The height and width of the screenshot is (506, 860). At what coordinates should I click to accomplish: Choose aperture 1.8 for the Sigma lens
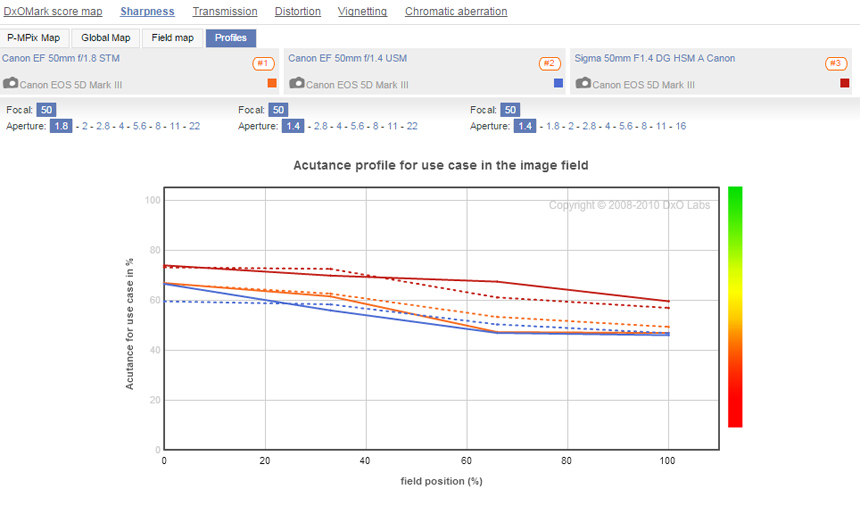click(x=553, y=126)
